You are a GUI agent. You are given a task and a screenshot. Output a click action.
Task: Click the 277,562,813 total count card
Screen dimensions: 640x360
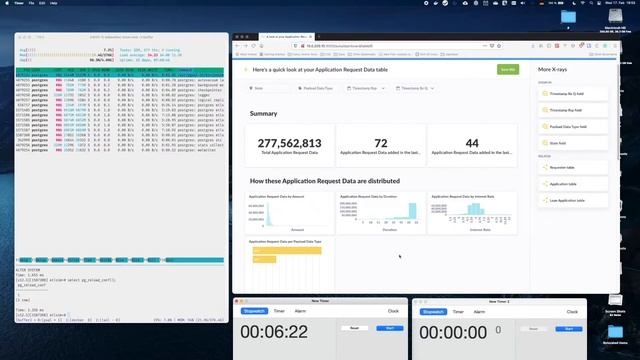point(289,146)
